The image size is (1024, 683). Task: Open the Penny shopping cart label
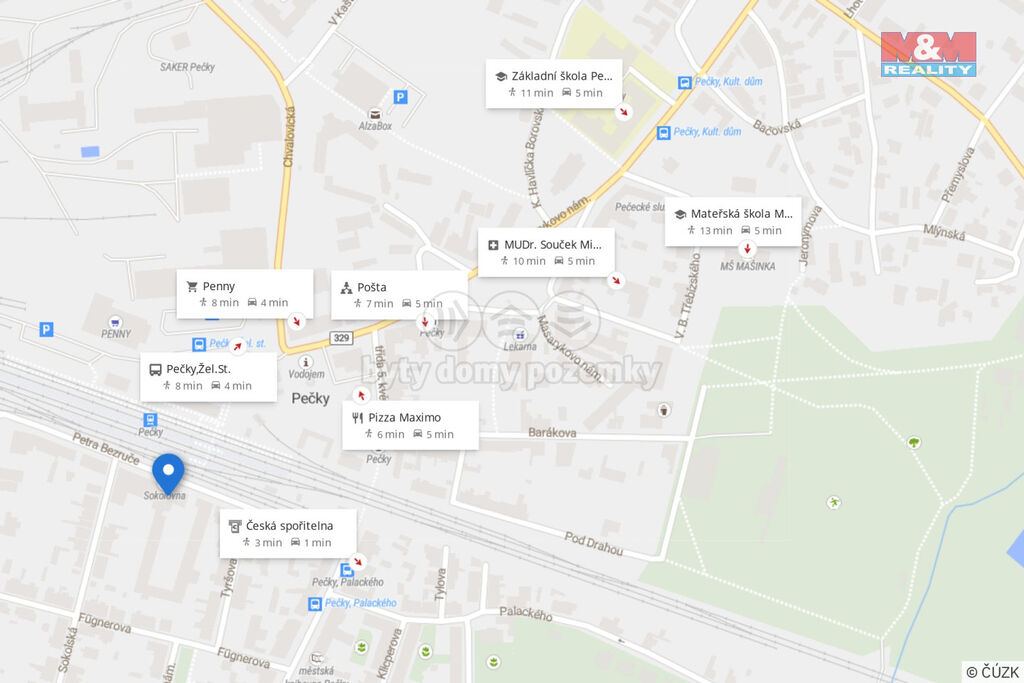[245, 294]
